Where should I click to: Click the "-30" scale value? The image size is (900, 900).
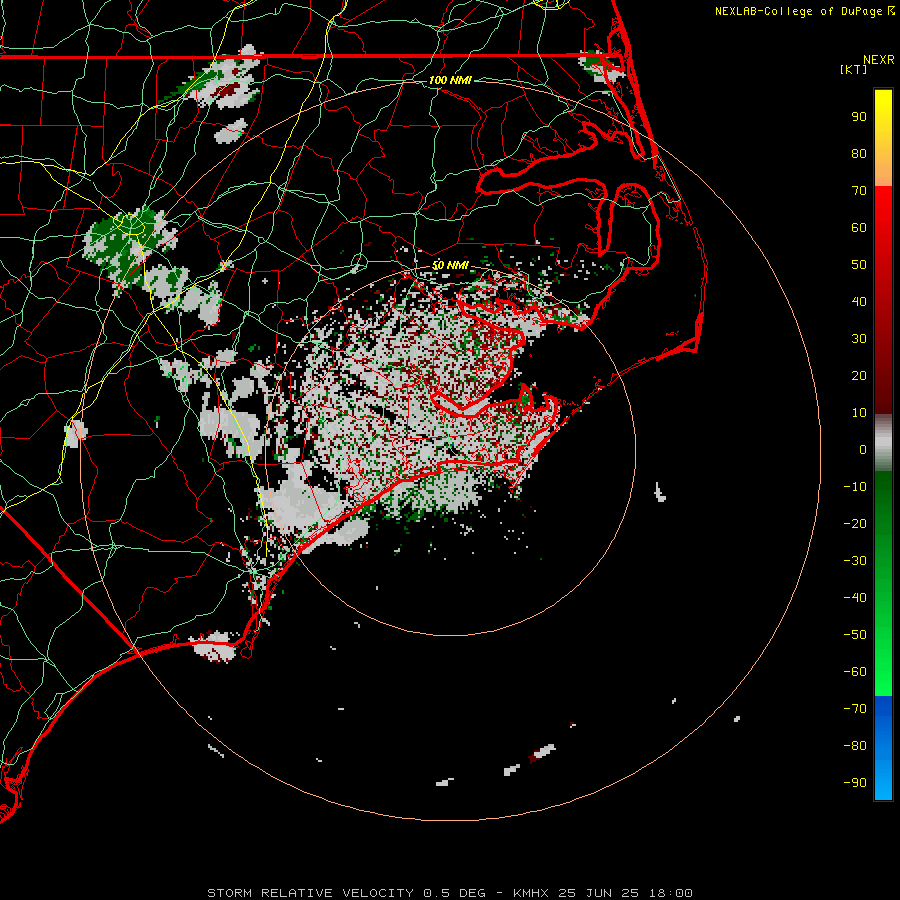(855, 561)
